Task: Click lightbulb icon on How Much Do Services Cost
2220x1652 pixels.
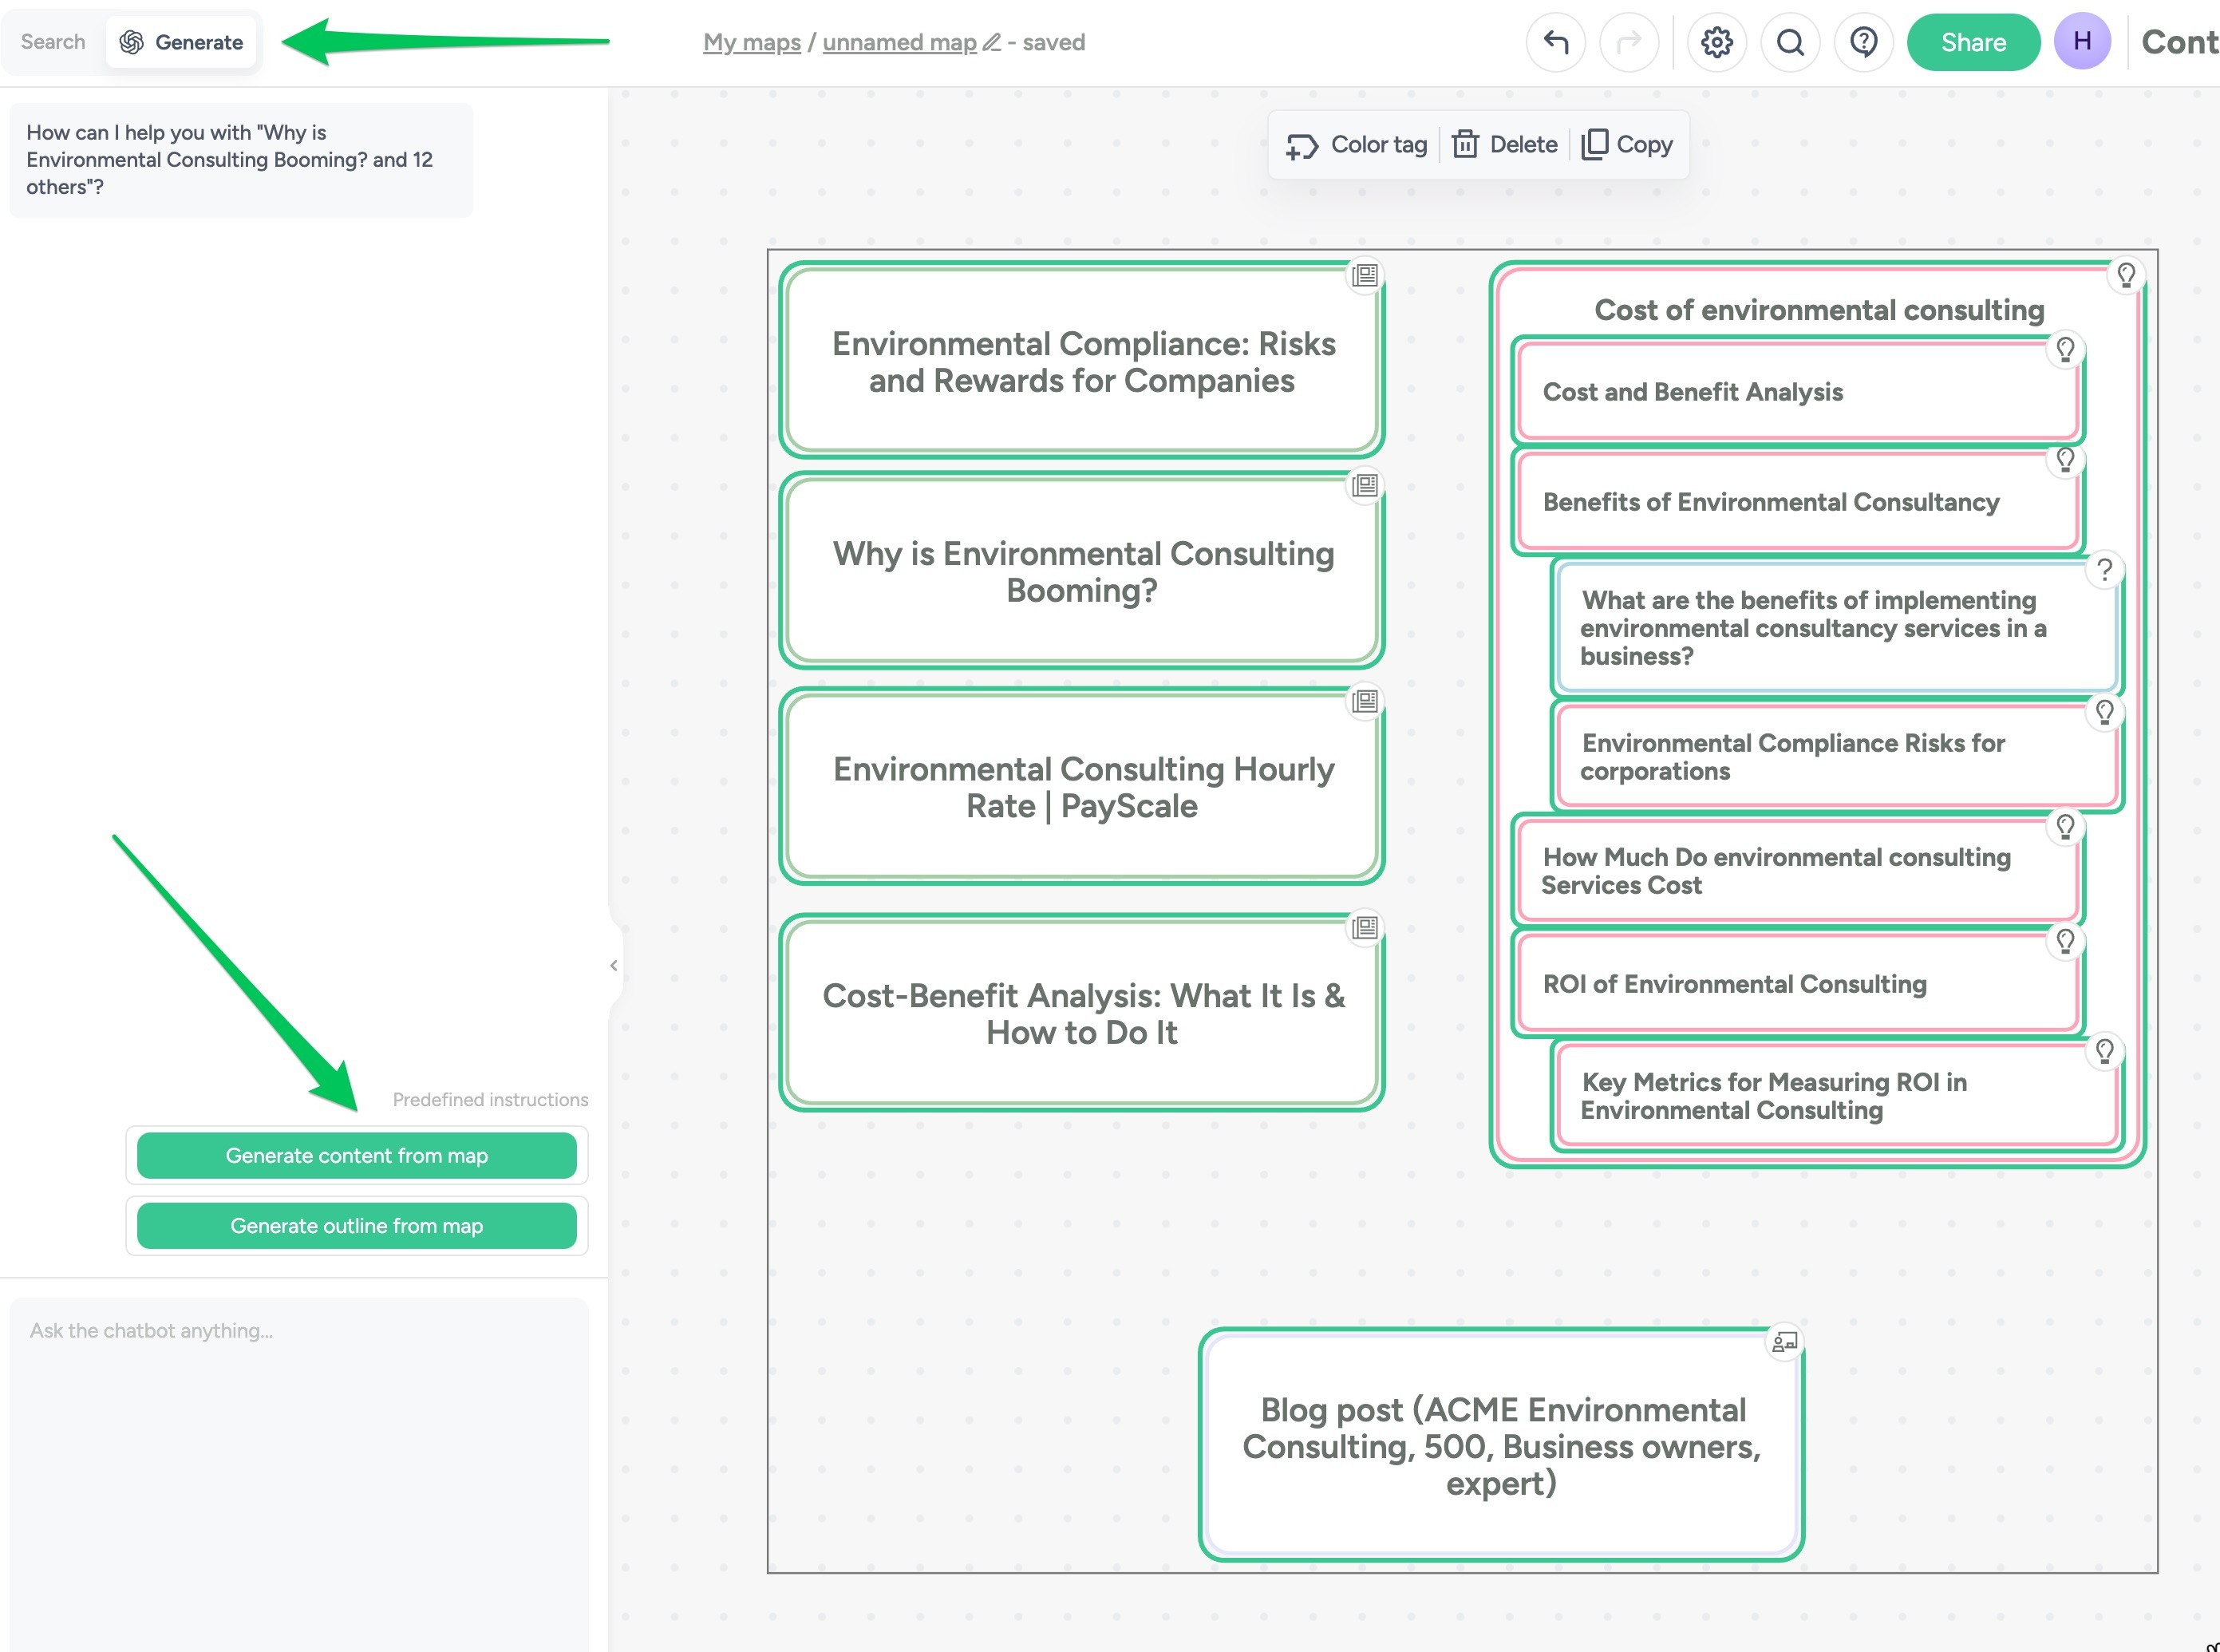Action: coord(2065,826)
